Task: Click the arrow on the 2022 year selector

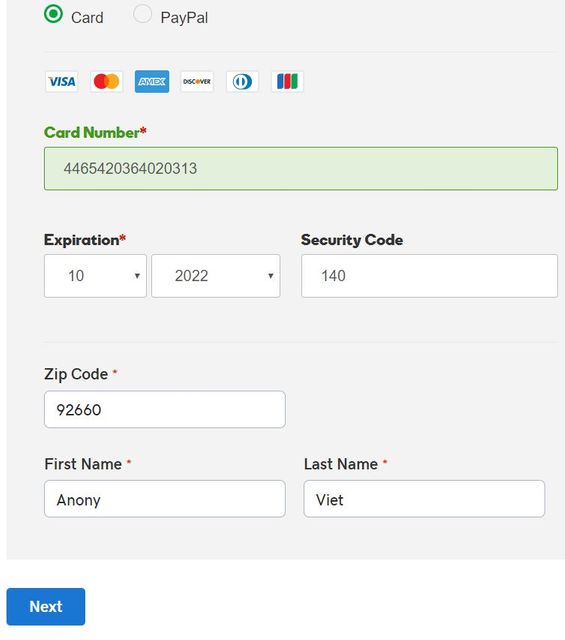Action: tap(270, 276)
